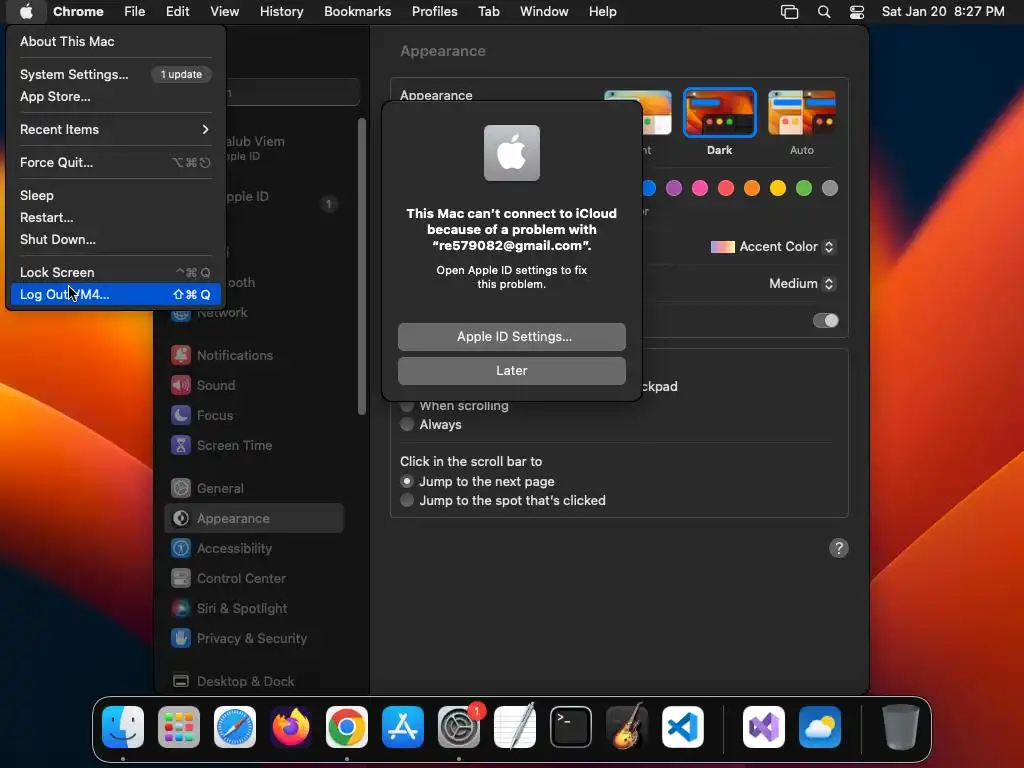Toggle the switch below Medium dropdown
Image resolution: width=1024 pixels, height=768 pixels.
click(x=825, y=321)
